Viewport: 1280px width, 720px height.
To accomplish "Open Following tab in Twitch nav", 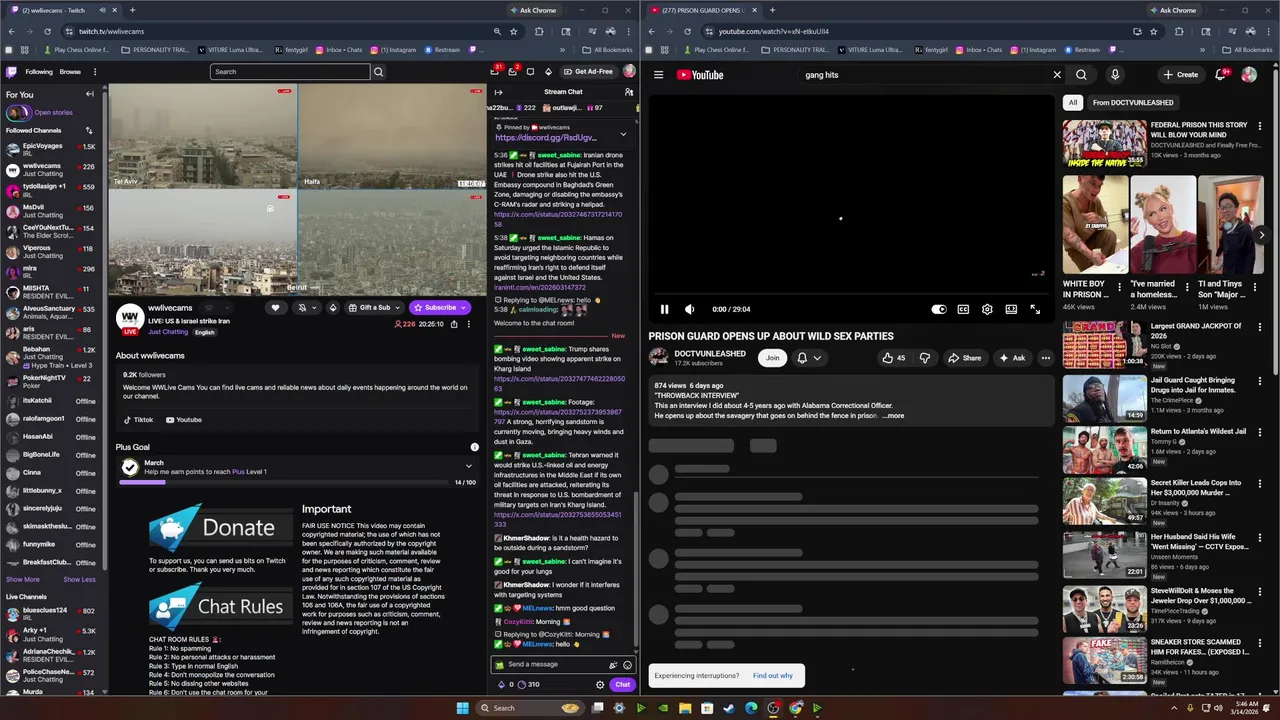I will click(39, 72).
